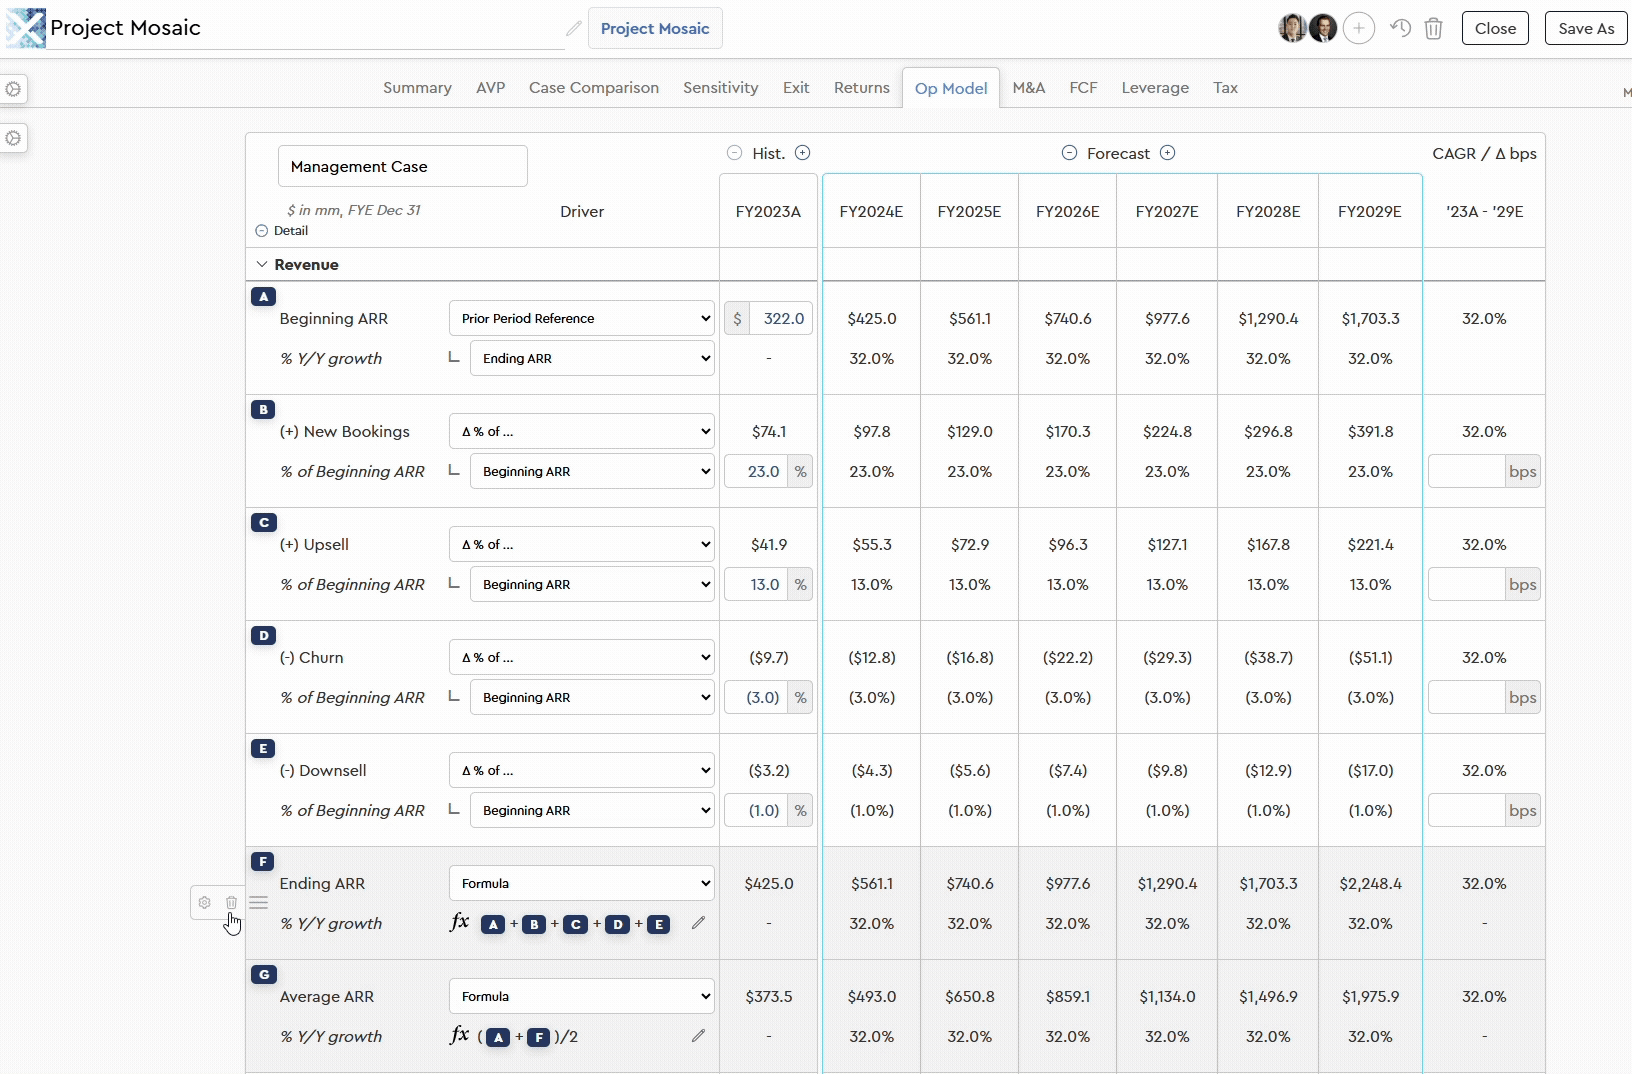Switch to the Sensitivity tab
The width and height of the screenshot is (1632, 1074).
click(720, 88)
